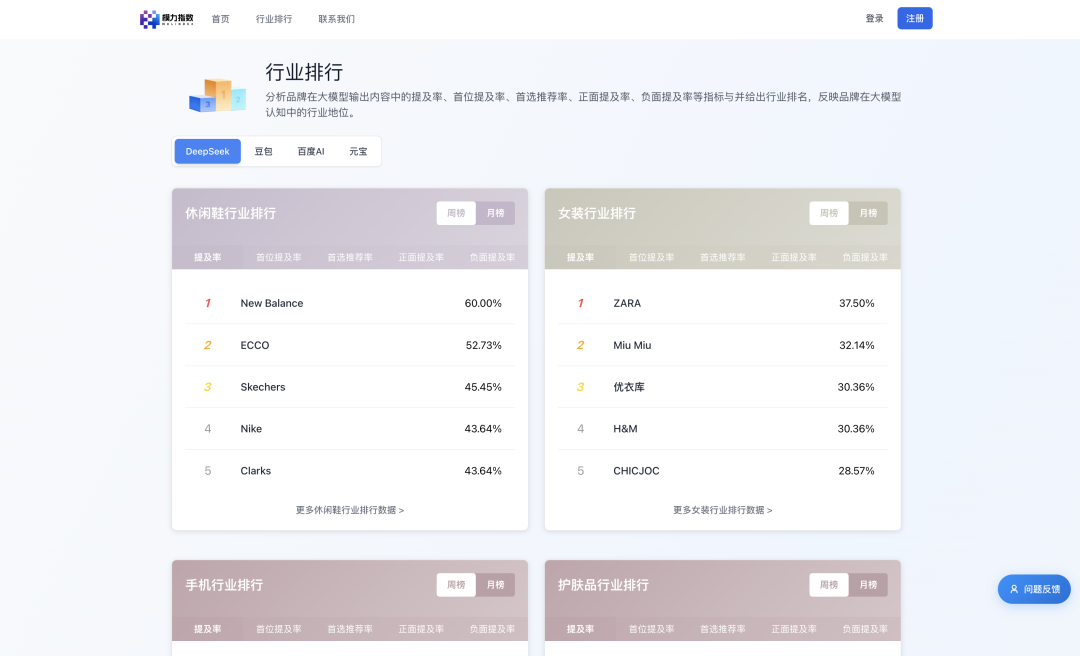Image resolution: width=1080 pixels, height=656 pixels.
Task: Select 负面提及率 tab in 护肤品 card
Action: pyautogui.click(x=864, y=629)
